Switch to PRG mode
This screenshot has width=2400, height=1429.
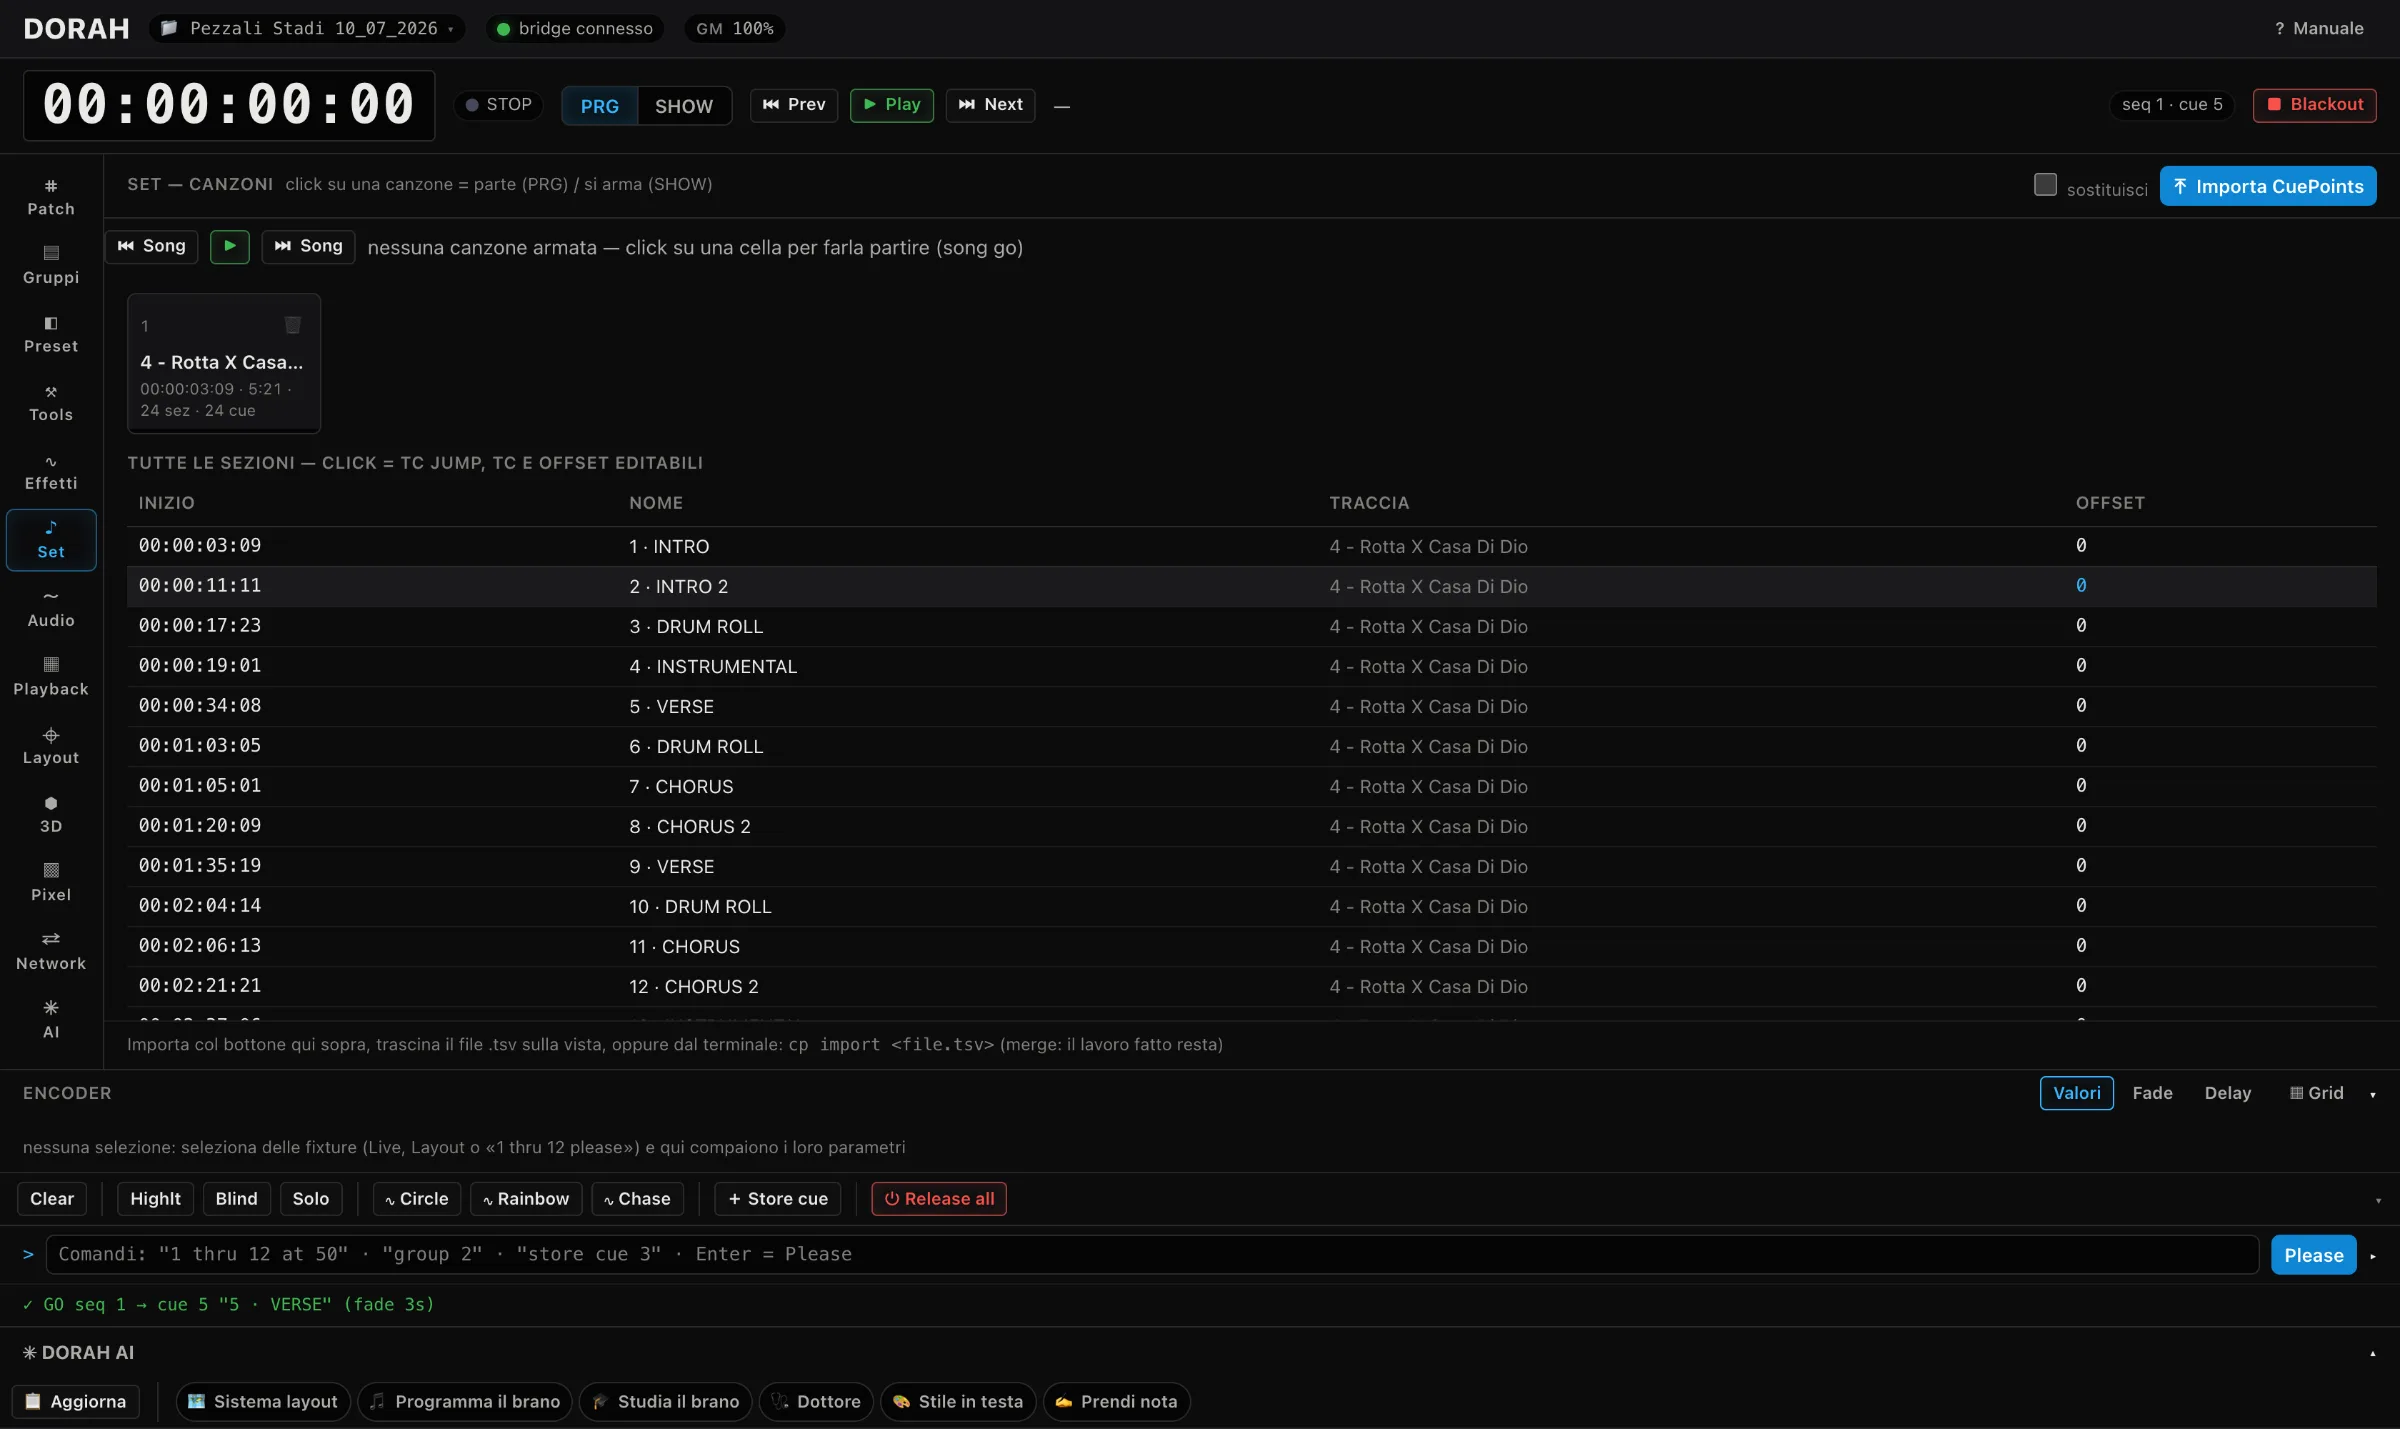tap(600, 106)
